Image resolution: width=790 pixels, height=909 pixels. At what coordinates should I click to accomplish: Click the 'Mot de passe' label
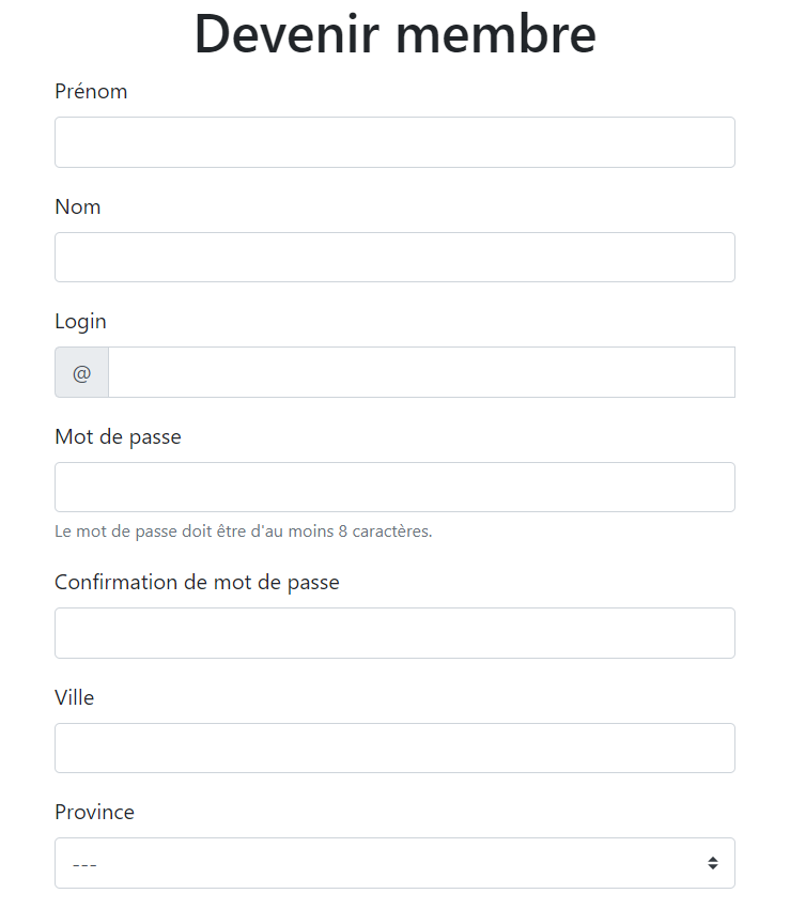pos(118,437)
